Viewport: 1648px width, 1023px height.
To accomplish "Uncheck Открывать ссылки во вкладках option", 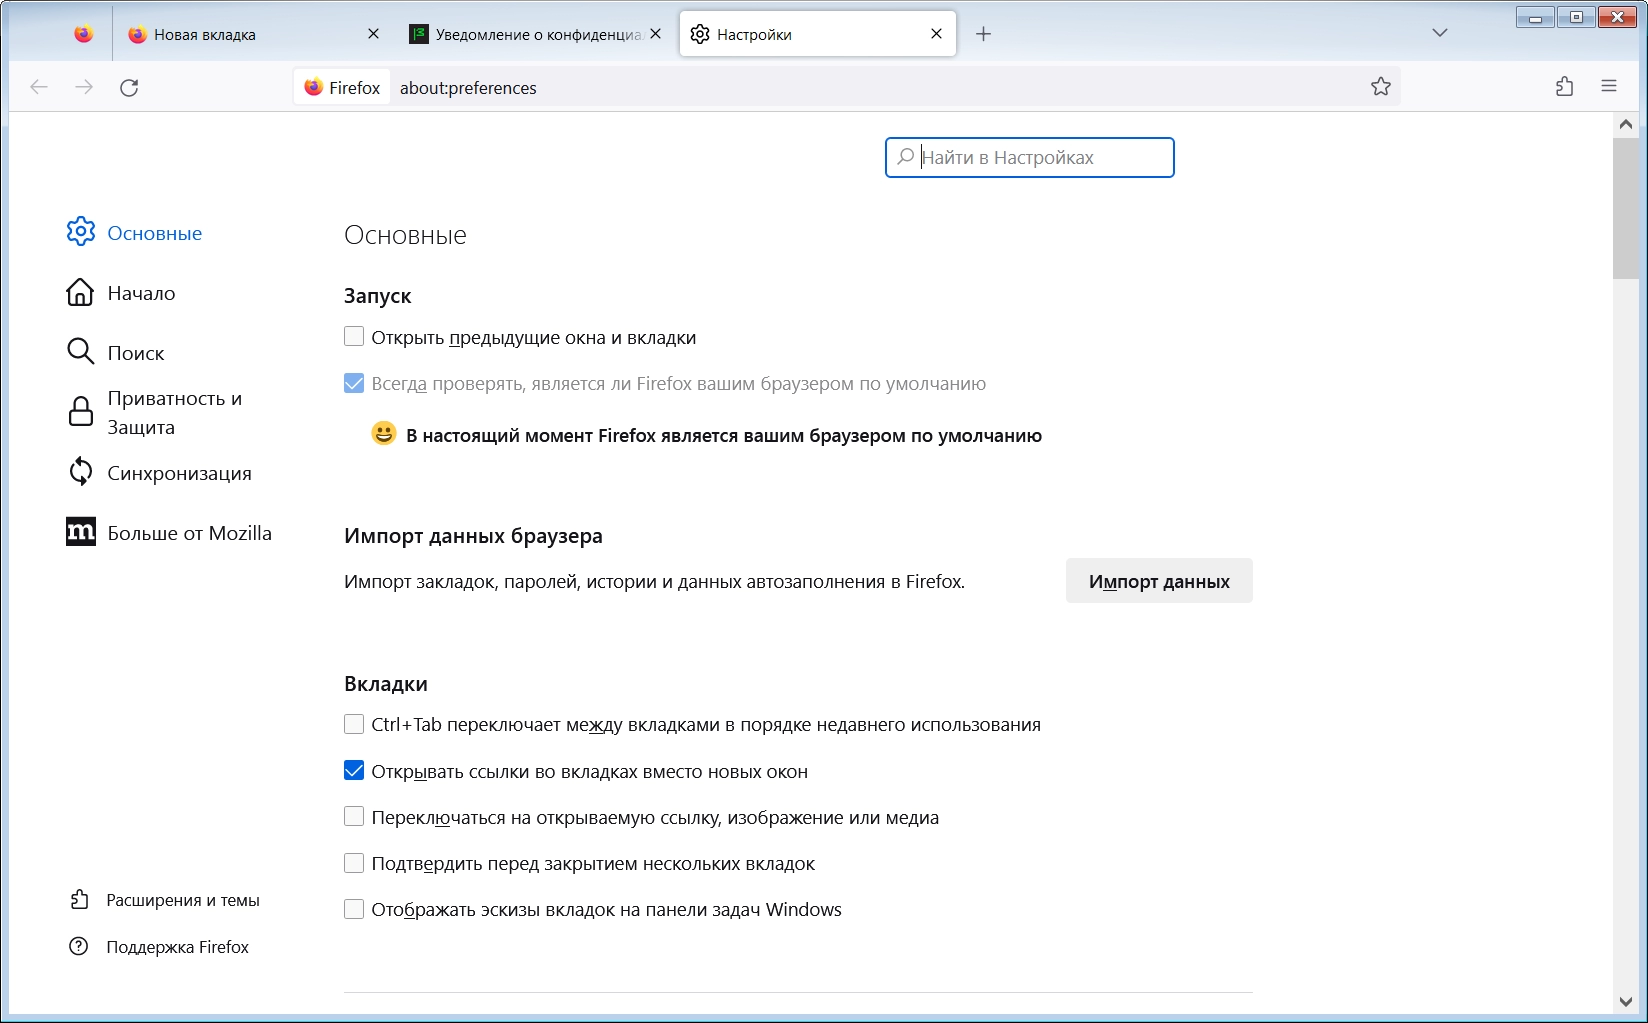I will [x=354, y=771].
